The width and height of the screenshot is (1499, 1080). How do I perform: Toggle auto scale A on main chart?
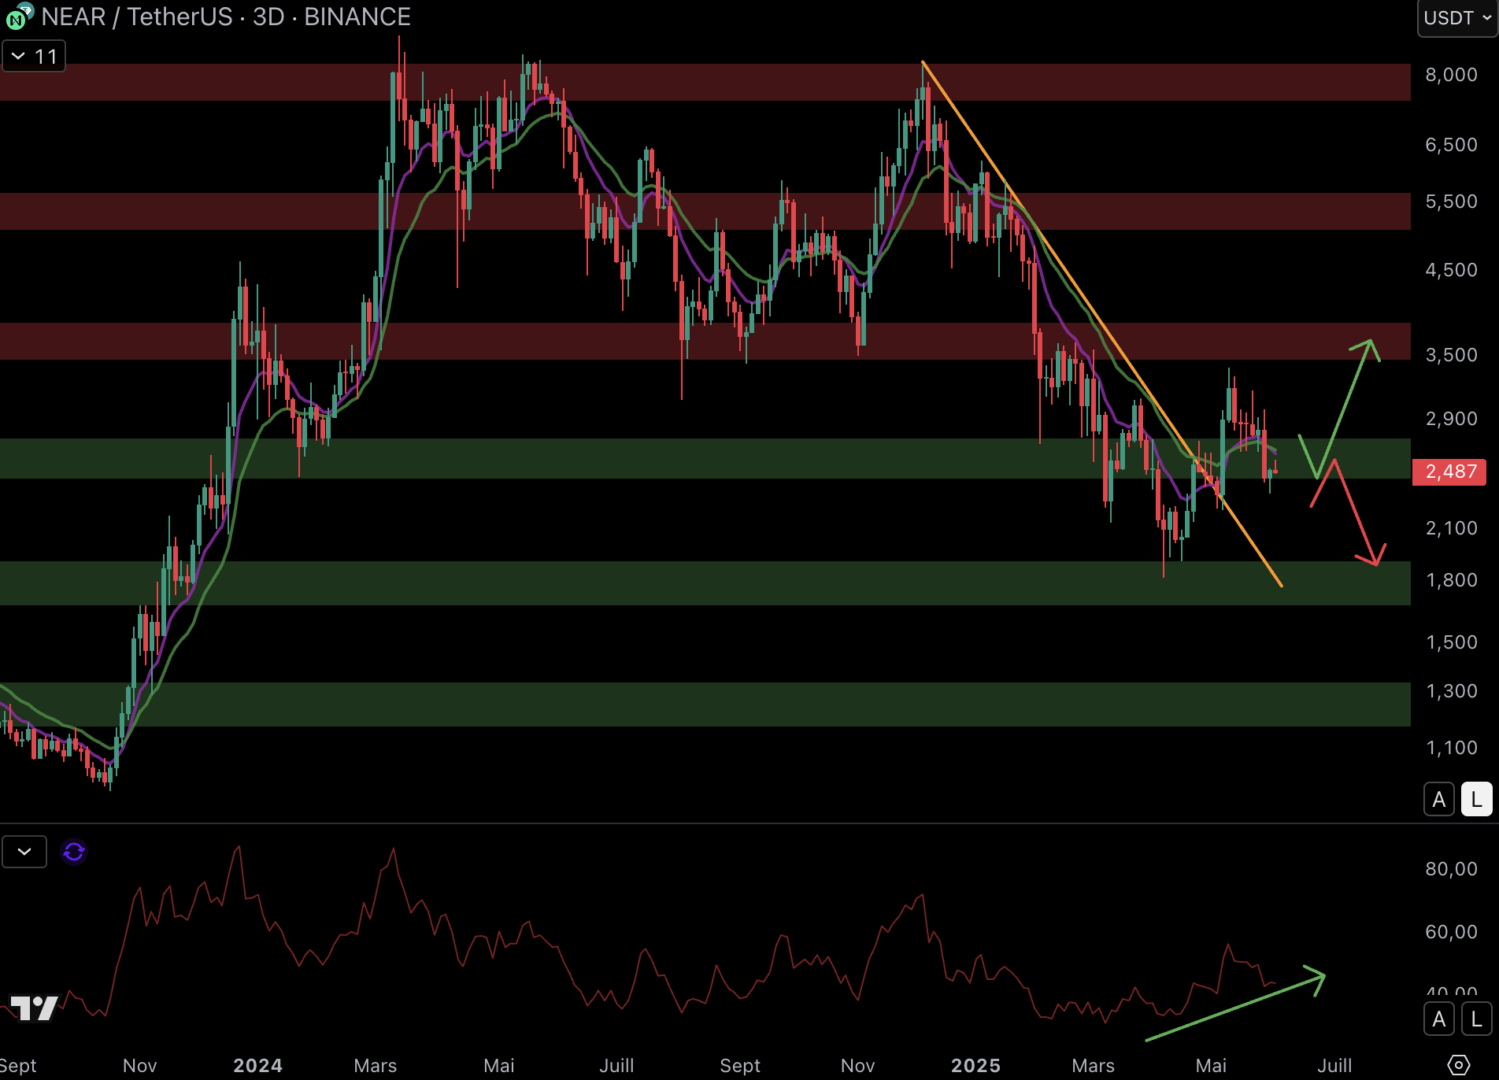[1439, 799]
